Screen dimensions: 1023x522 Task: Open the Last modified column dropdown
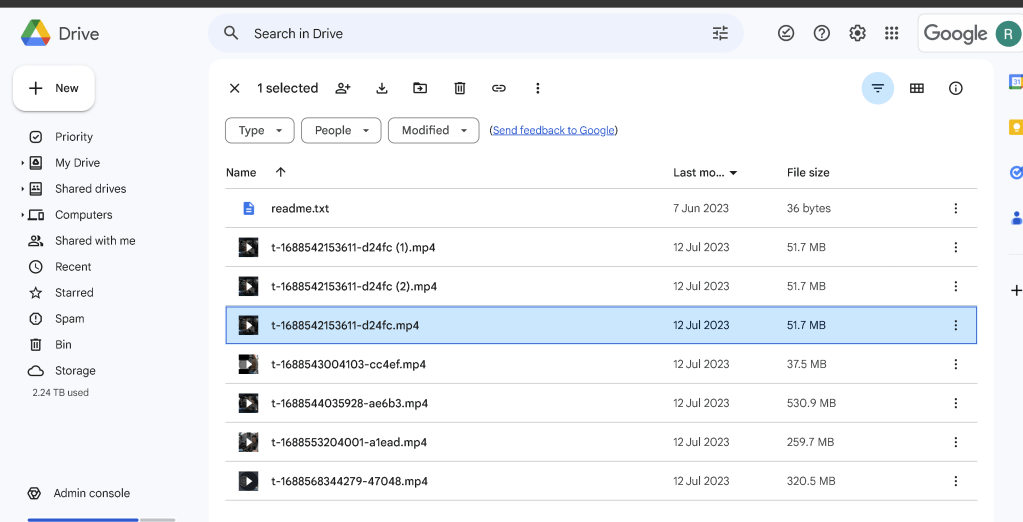[x=733, y=173]
